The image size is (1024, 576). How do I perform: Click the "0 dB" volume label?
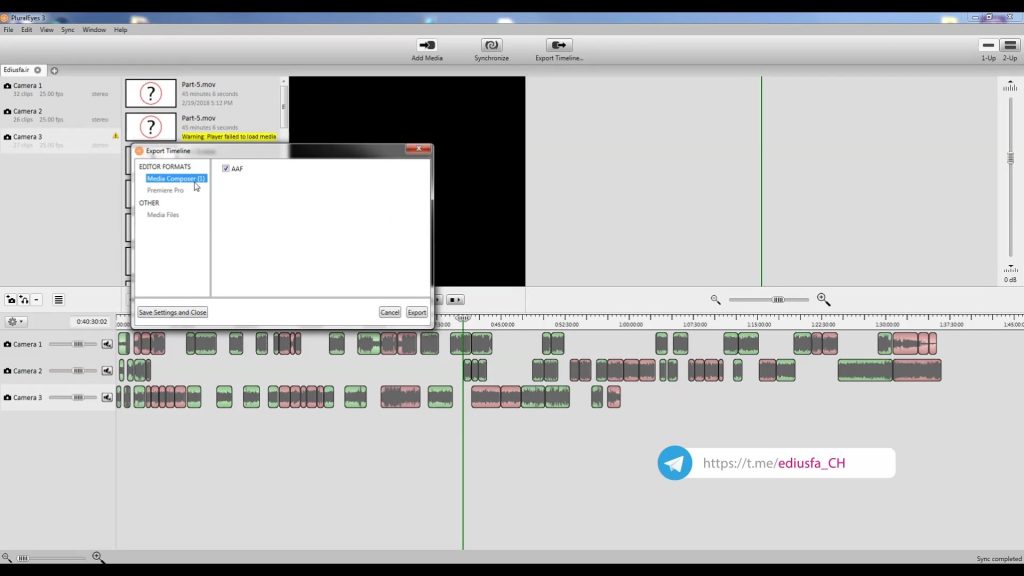coord(1010,280)
